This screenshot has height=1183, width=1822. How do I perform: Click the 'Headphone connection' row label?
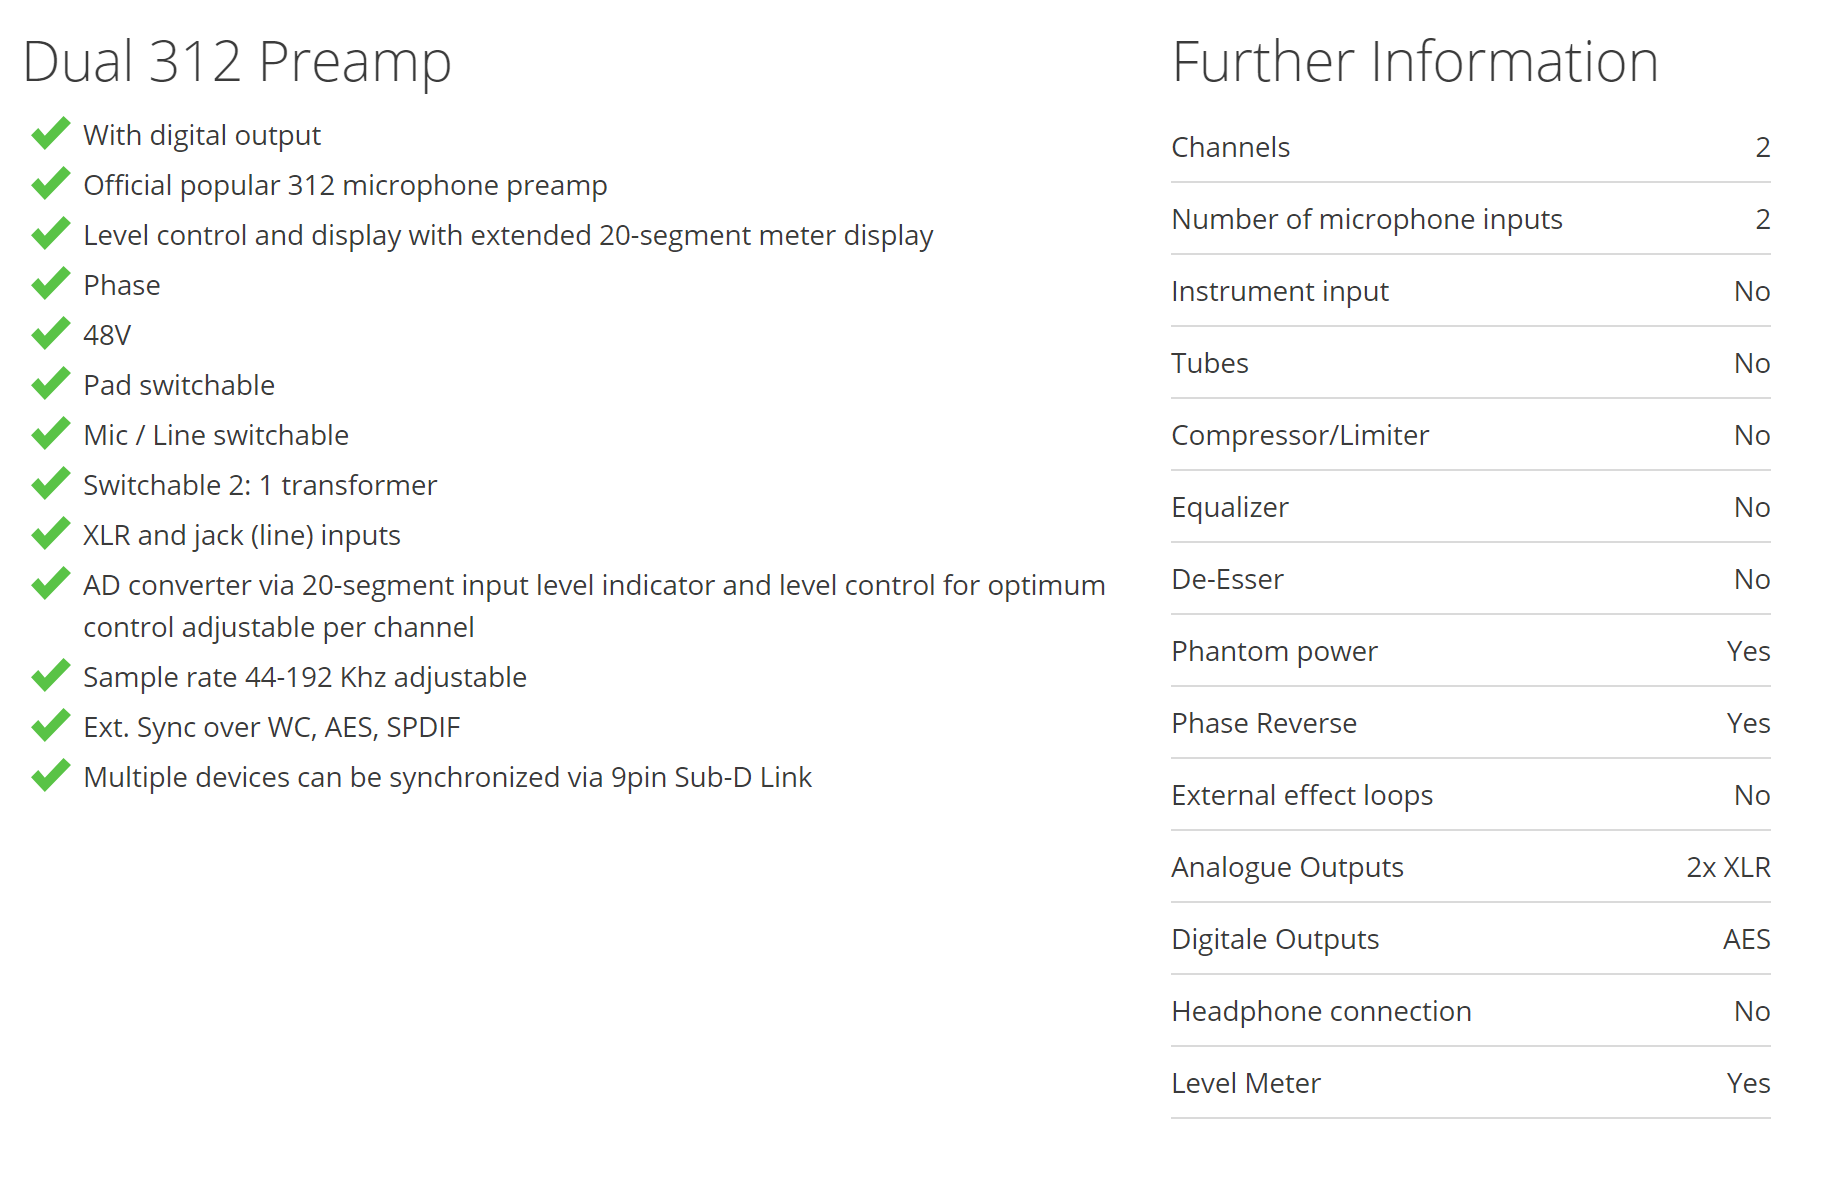point(1321,1012)
